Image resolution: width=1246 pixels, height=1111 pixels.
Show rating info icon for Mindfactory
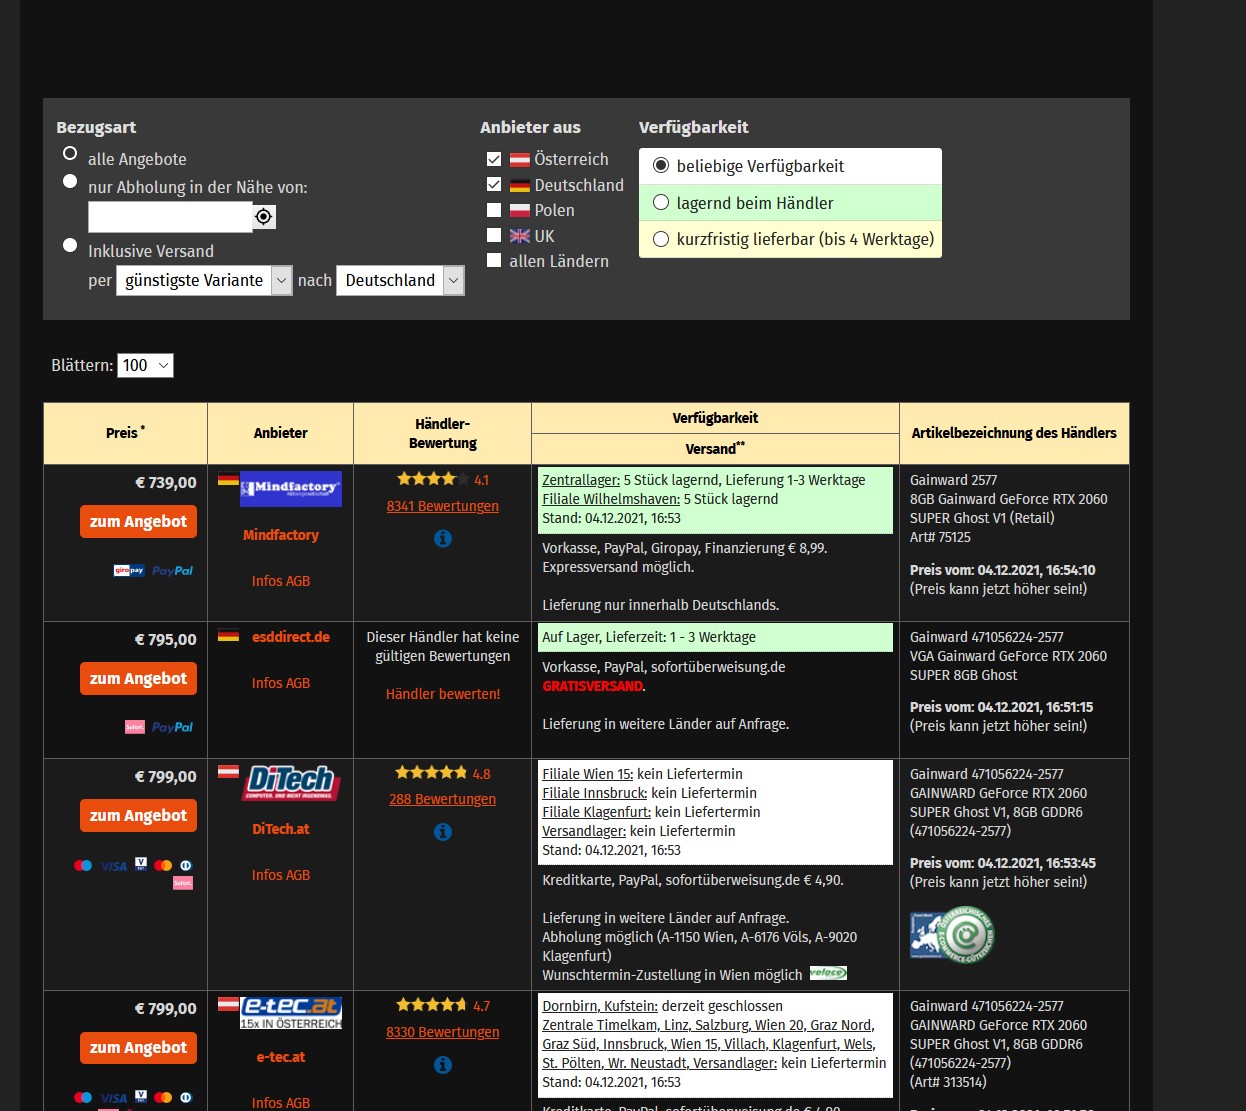[x=443, y=538]
